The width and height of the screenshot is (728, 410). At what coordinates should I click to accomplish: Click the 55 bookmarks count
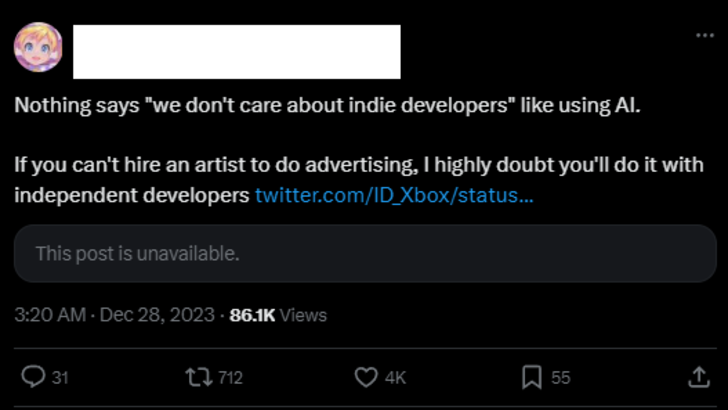pyautogui.click(x=561, y=377)
